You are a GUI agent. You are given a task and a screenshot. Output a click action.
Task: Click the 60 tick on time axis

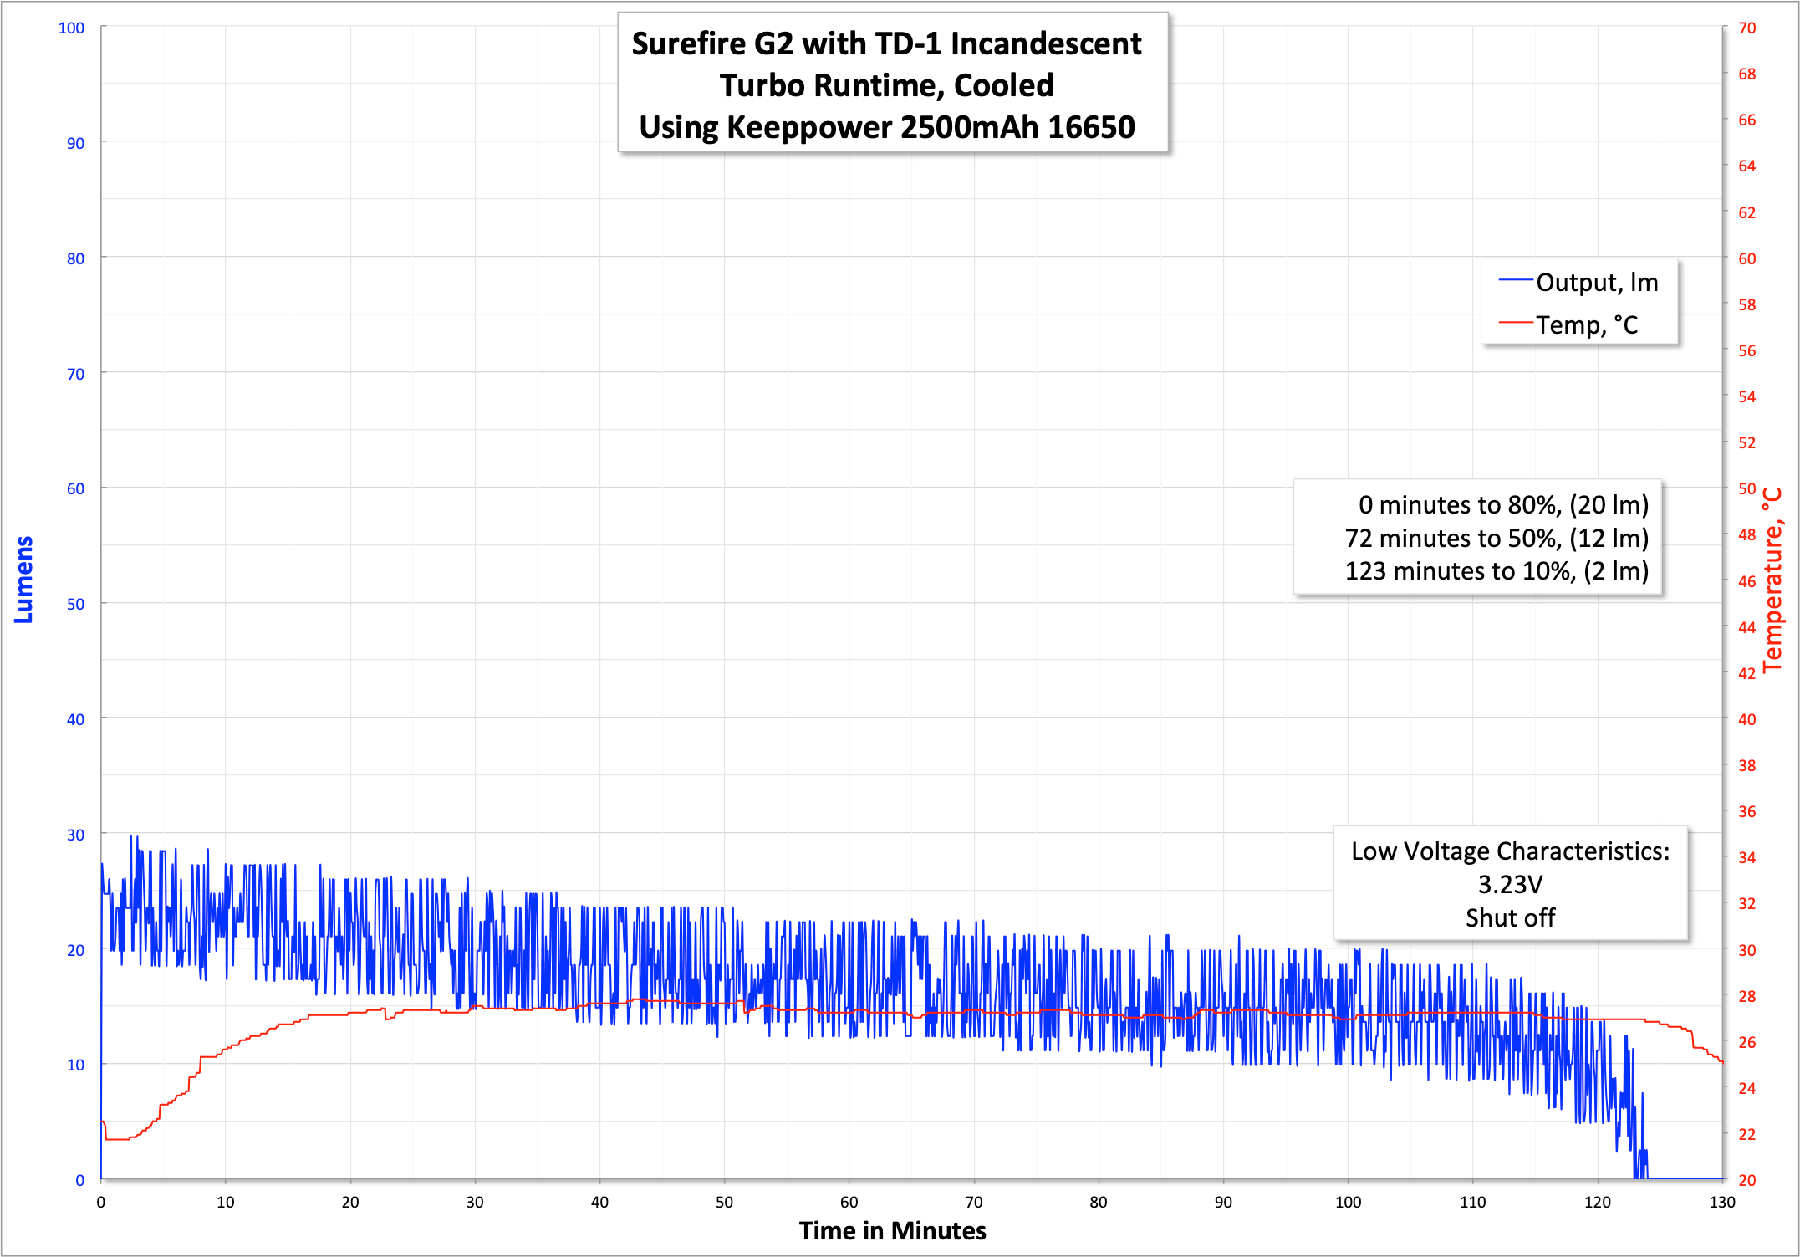click(849, 1202)
